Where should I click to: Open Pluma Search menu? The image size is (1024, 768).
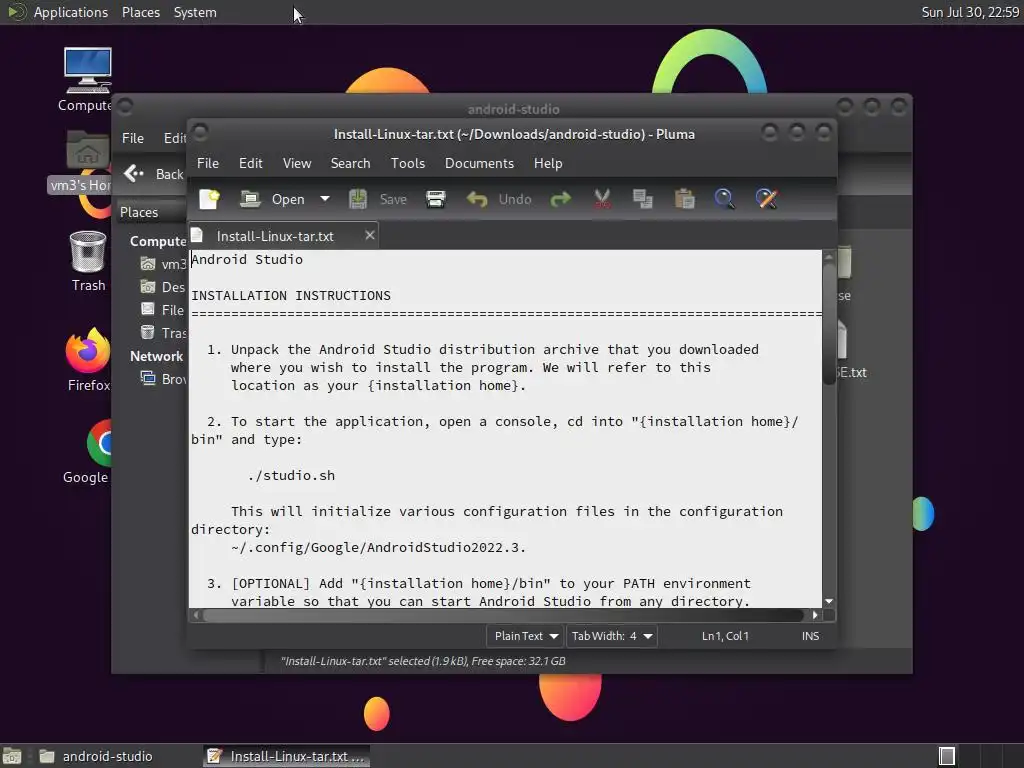tap(350, 163)
